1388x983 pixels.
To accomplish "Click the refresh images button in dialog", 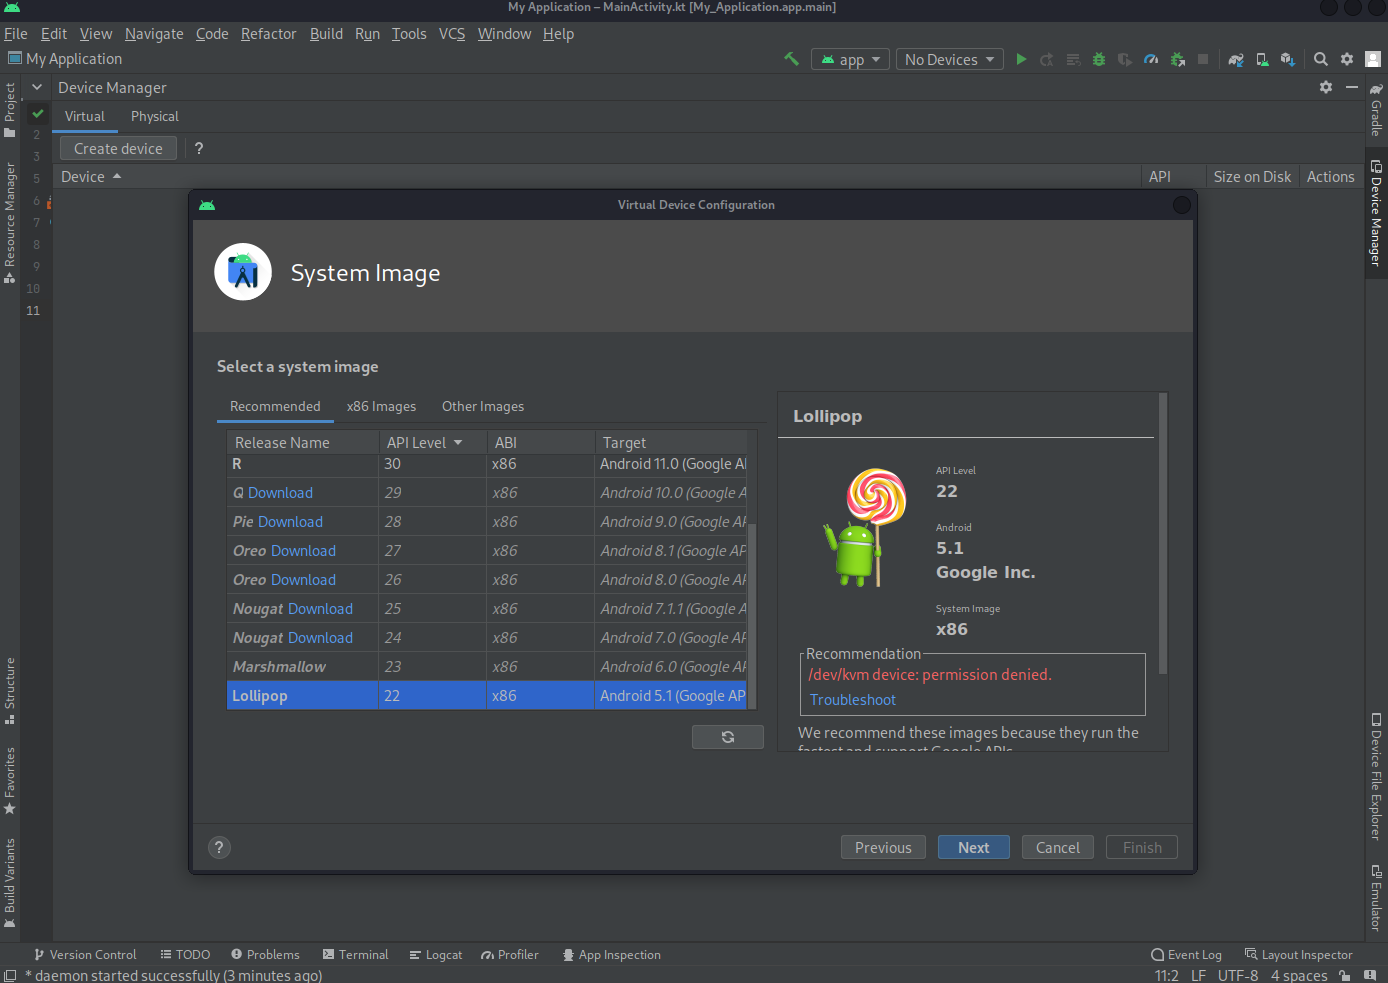I will coord(728,737).
